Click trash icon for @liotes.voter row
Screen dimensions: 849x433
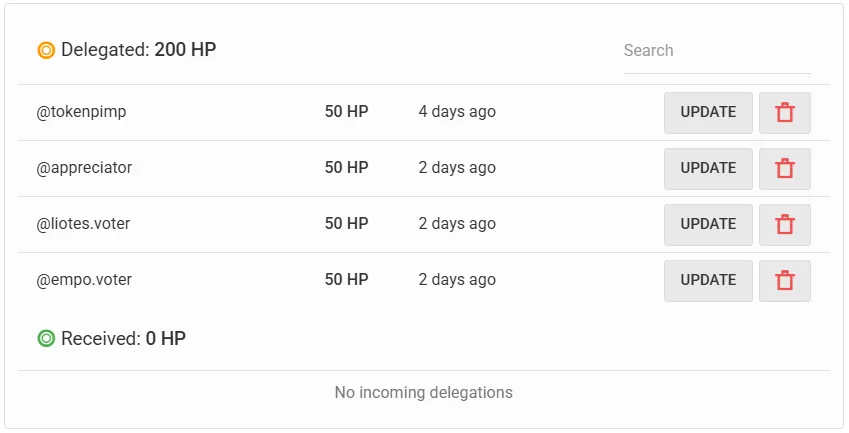point(785,225)
